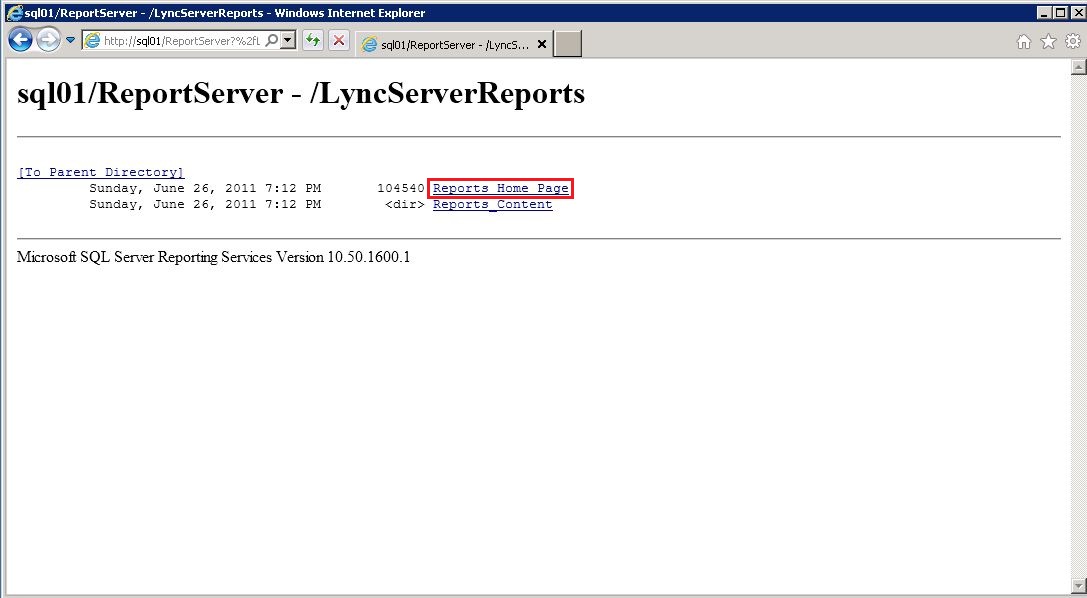The width and height of the screenshot is (1087, 598).
Task: Click the vertical scrollbar up arrow
Action: click(x=1078, y=67)
